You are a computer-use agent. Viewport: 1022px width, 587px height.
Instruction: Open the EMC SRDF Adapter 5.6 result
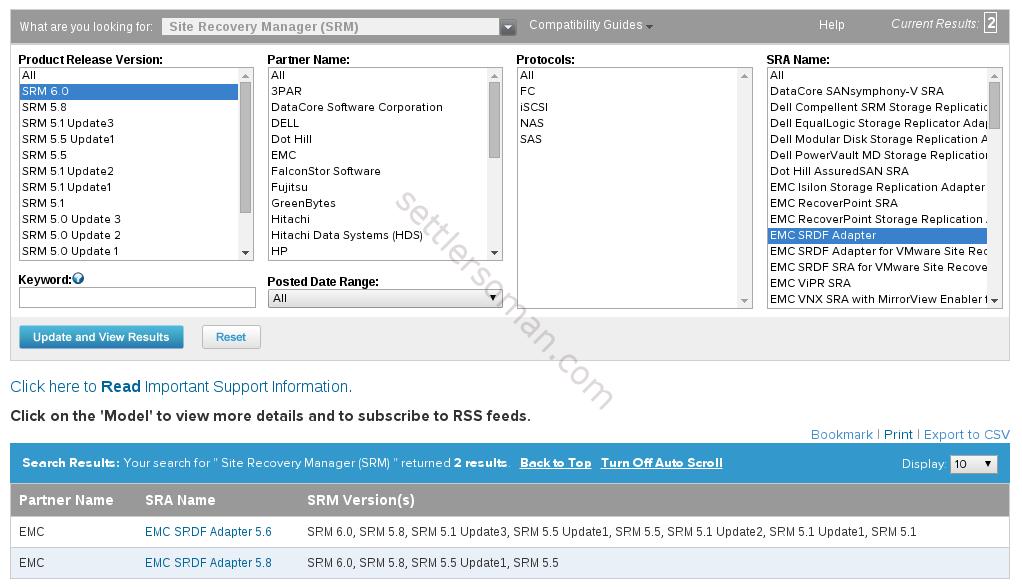(208, 532)
